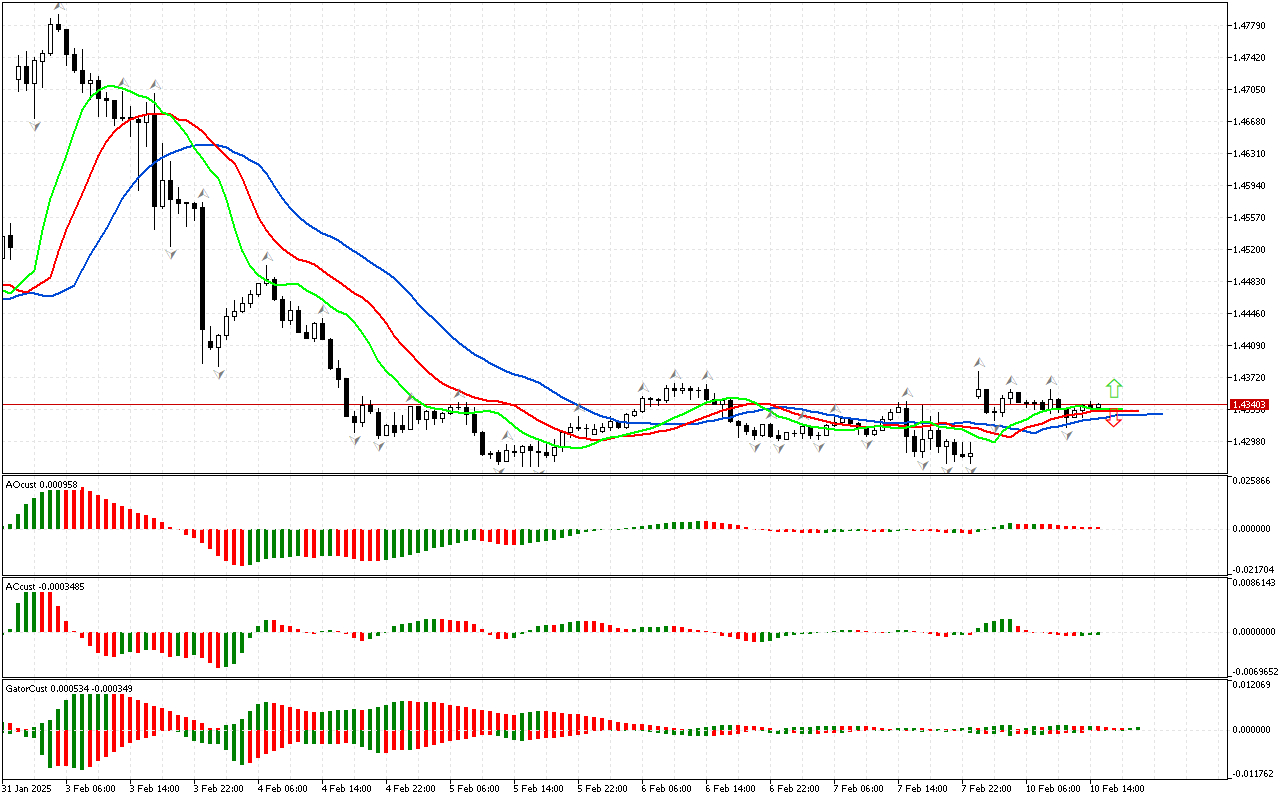Click the green up arrow signal marker
Image resolution: width=1280 pixels, height=800 pixels.
tap(1114, 389)
